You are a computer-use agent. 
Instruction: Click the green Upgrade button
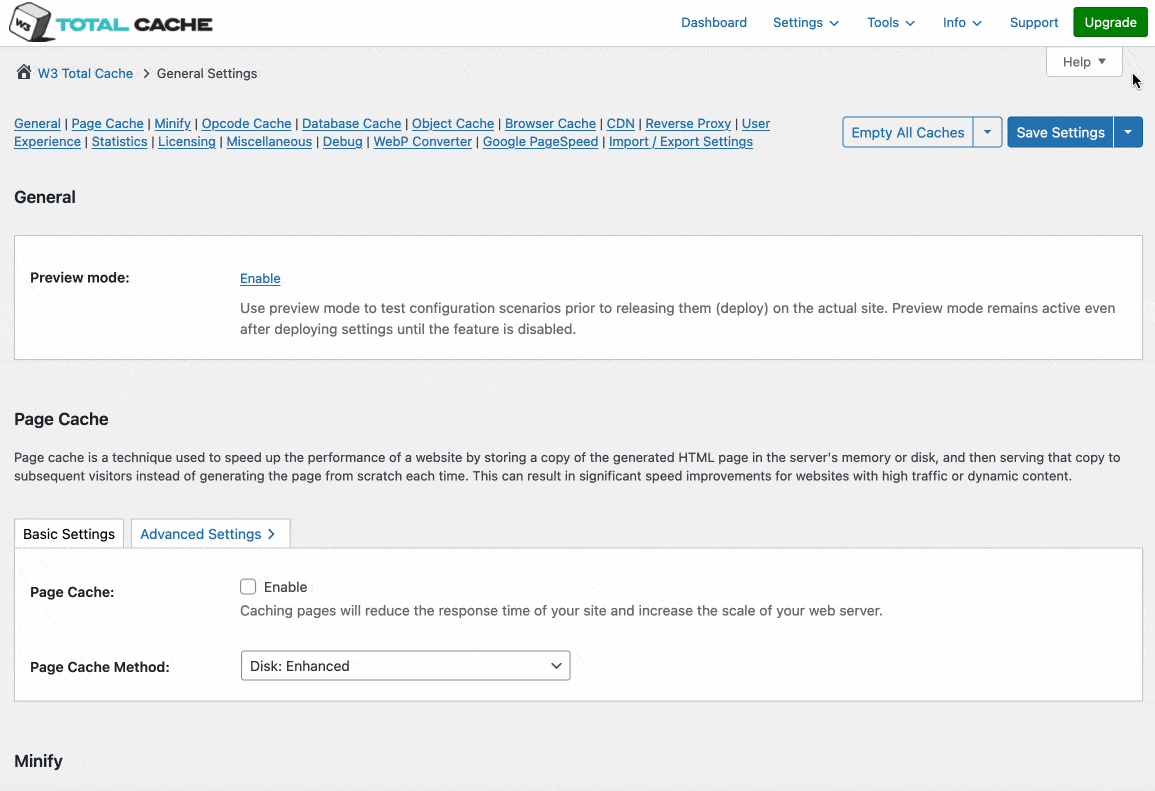coord(1110,22)
